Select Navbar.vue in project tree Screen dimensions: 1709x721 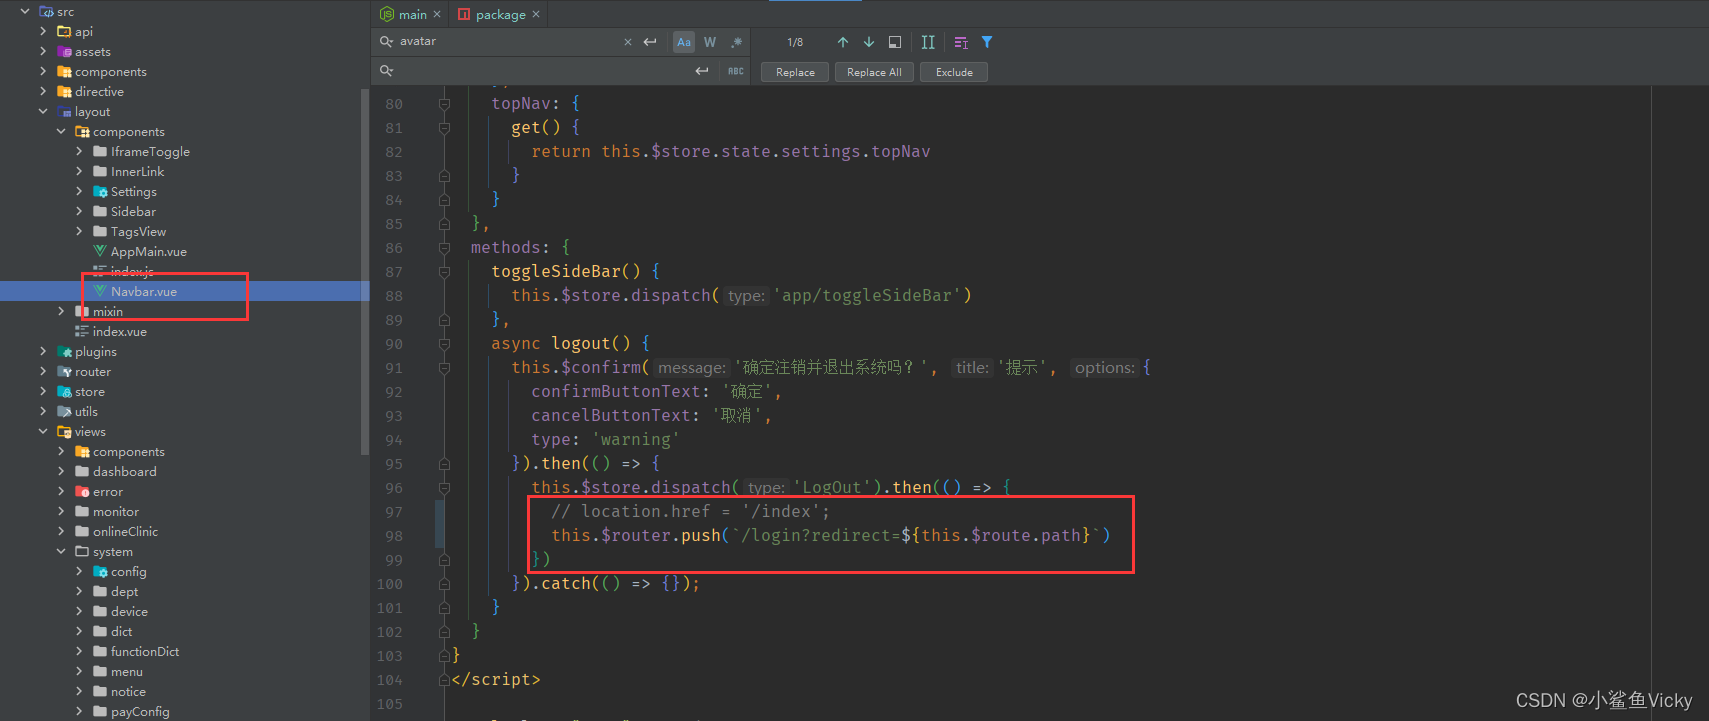tap(143, 291)
